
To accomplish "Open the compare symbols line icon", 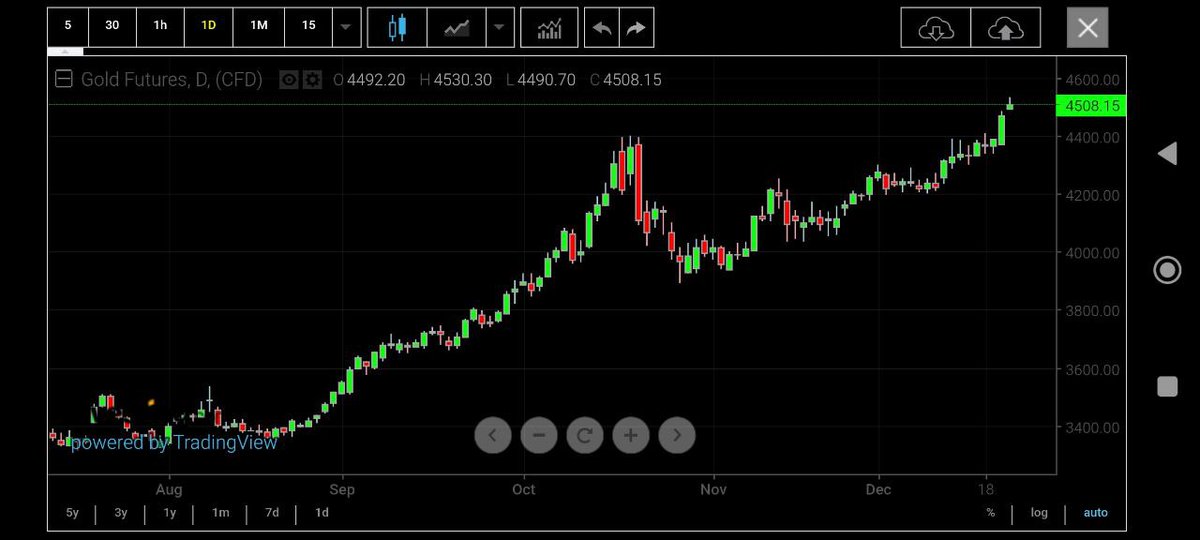I will 456,28.
